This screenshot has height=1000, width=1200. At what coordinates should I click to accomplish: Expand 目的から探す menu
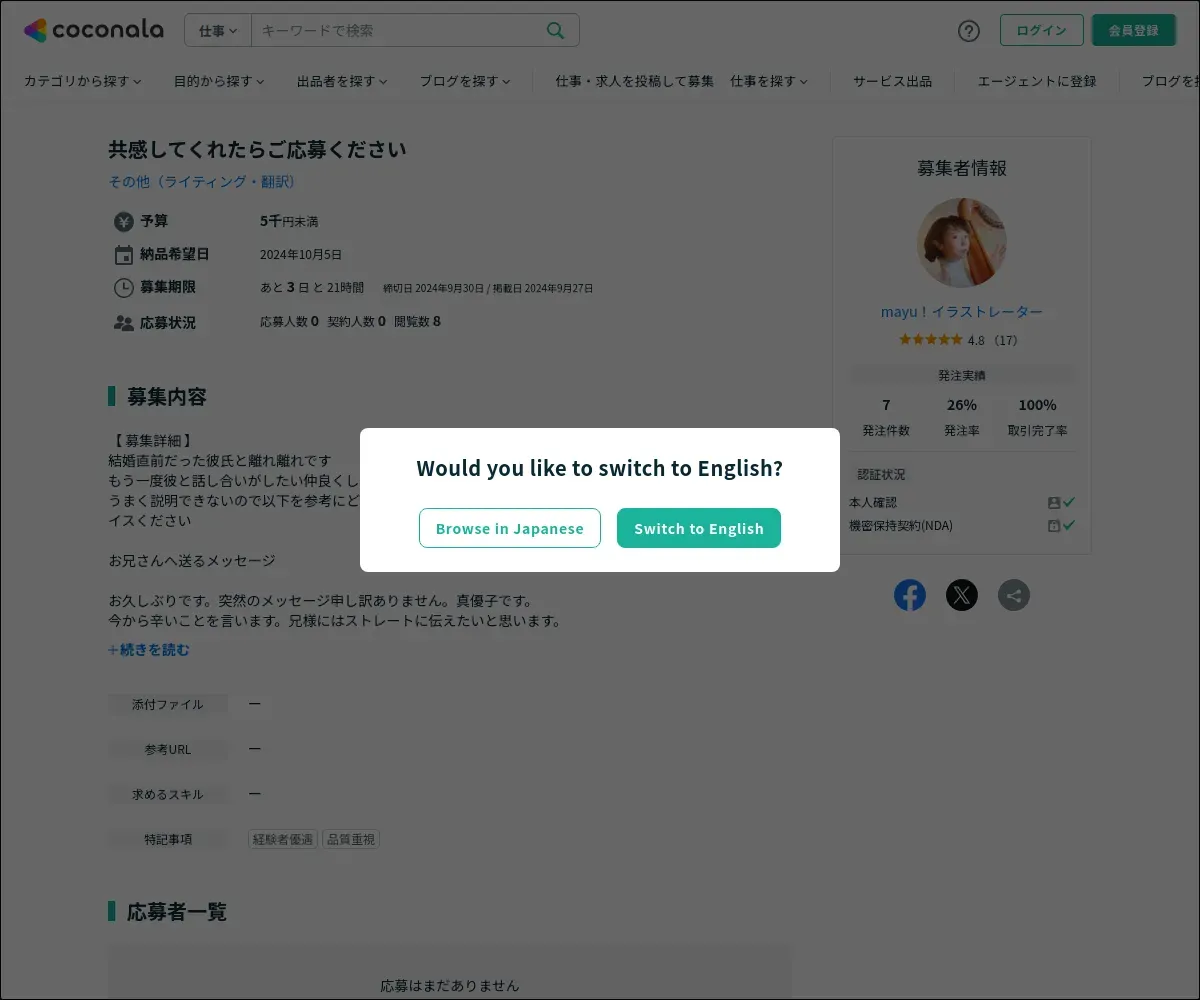(x=219, y=81)
